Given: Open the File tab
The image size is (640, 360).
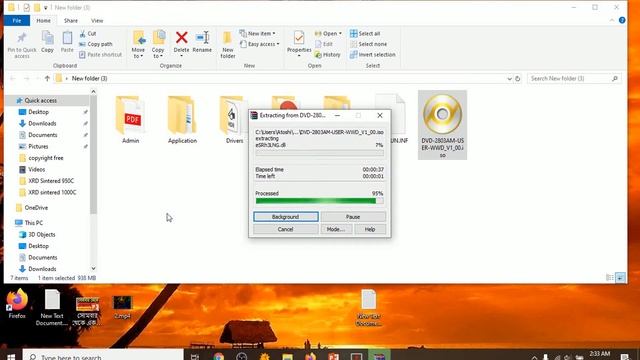Looking at the screenshot, I should click(x=17, y=20).
